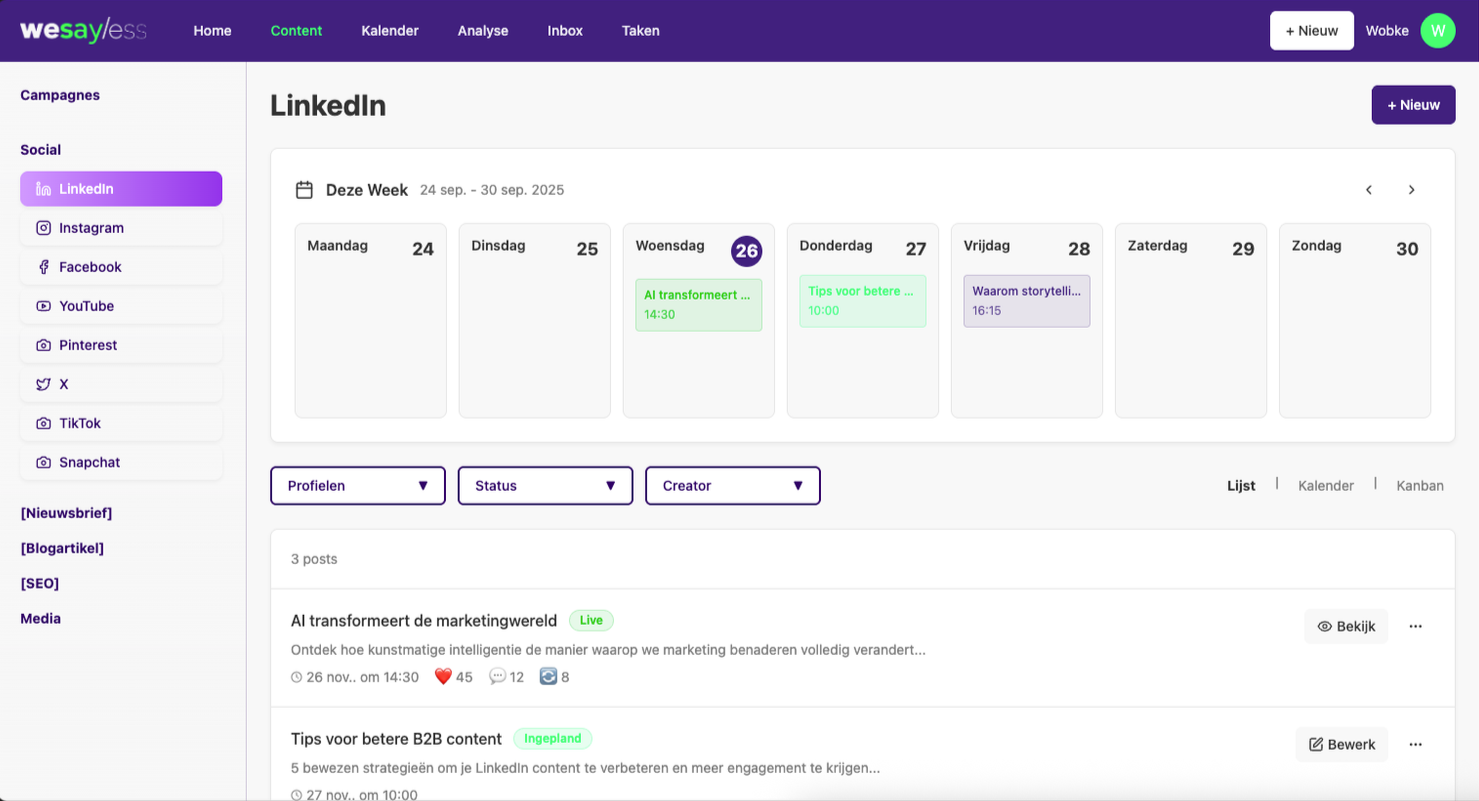Open the post title Tips voor betere B2B content

coord(396,739)
